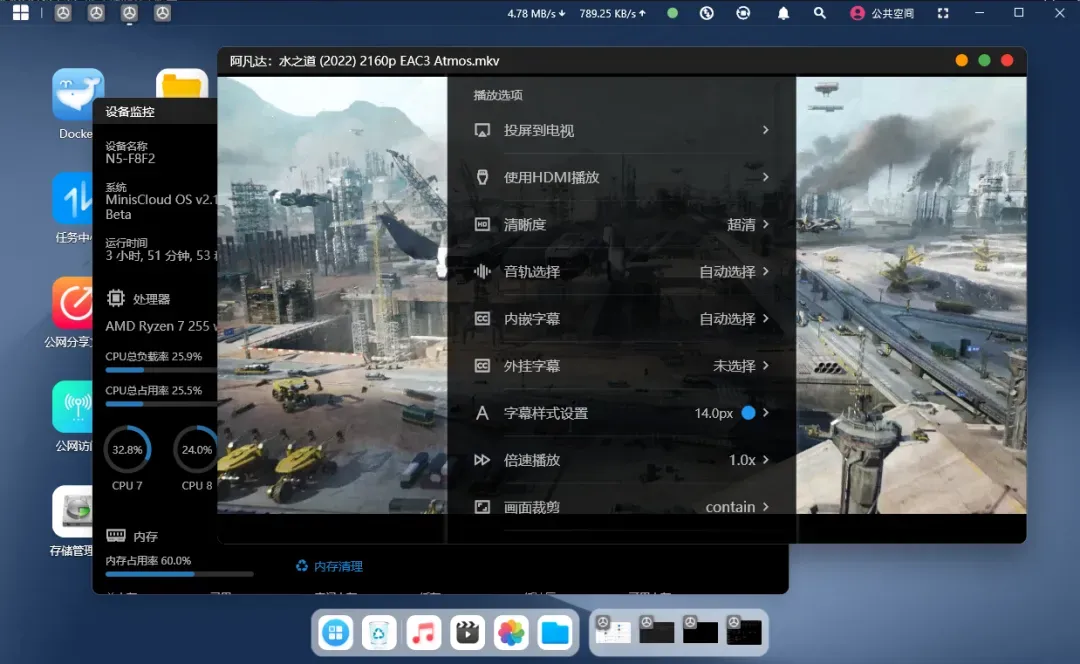Open the 内嵌字幕 embedded subtitle option
Image resolution: width=1080 pixels, height=664 pixels.
pos(621,319)
